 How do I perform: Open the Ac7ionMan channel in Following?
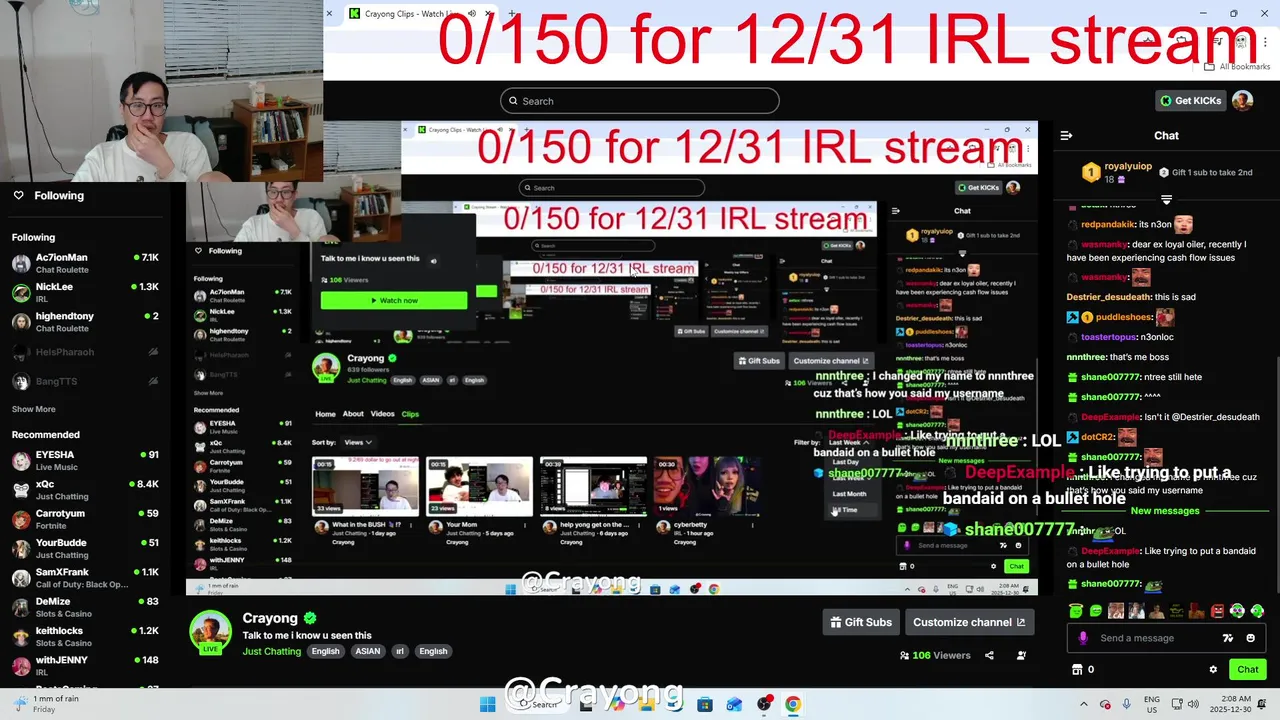(85, 263)
